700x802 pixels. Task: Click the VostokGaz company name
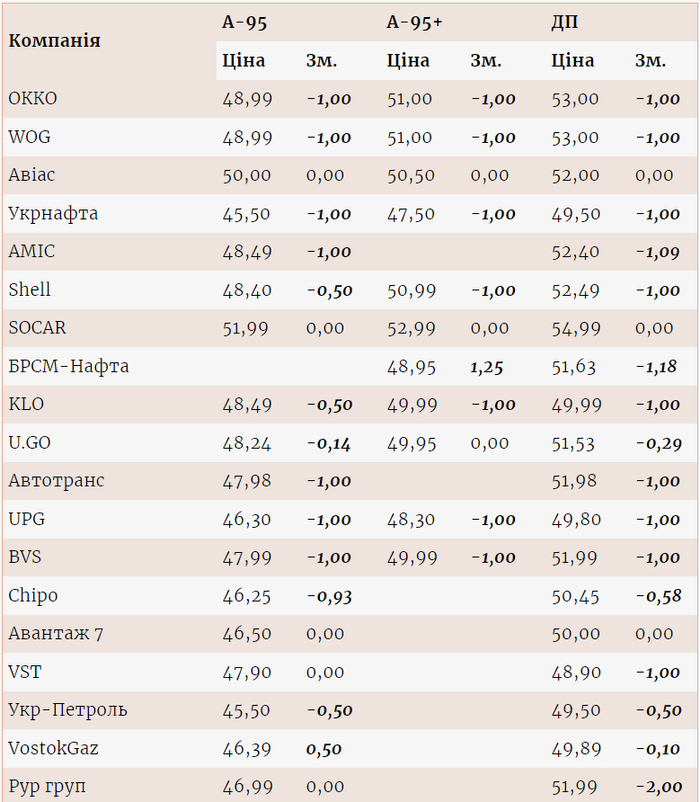(x=53, y=748)
